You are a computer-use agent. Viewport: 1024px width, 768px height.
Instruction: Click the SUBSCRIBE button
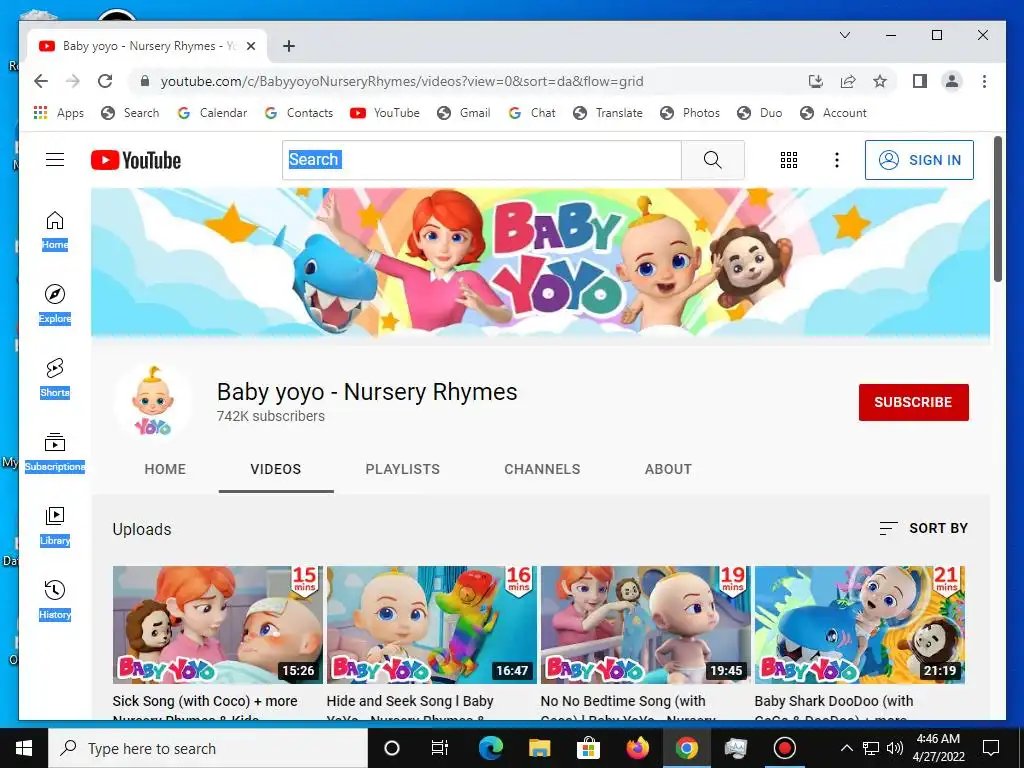click(913, 402)
